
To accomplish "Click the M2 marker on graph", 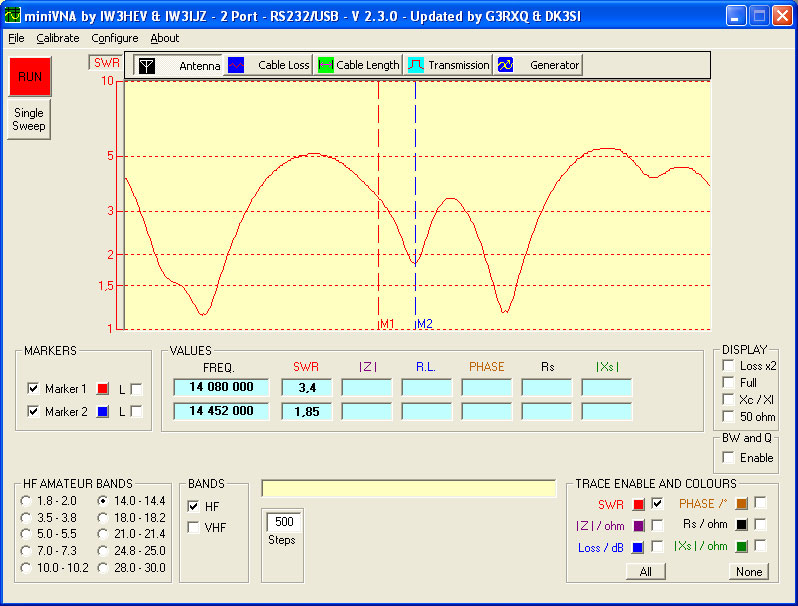I will pyautogui.click(x=424, y=324).
